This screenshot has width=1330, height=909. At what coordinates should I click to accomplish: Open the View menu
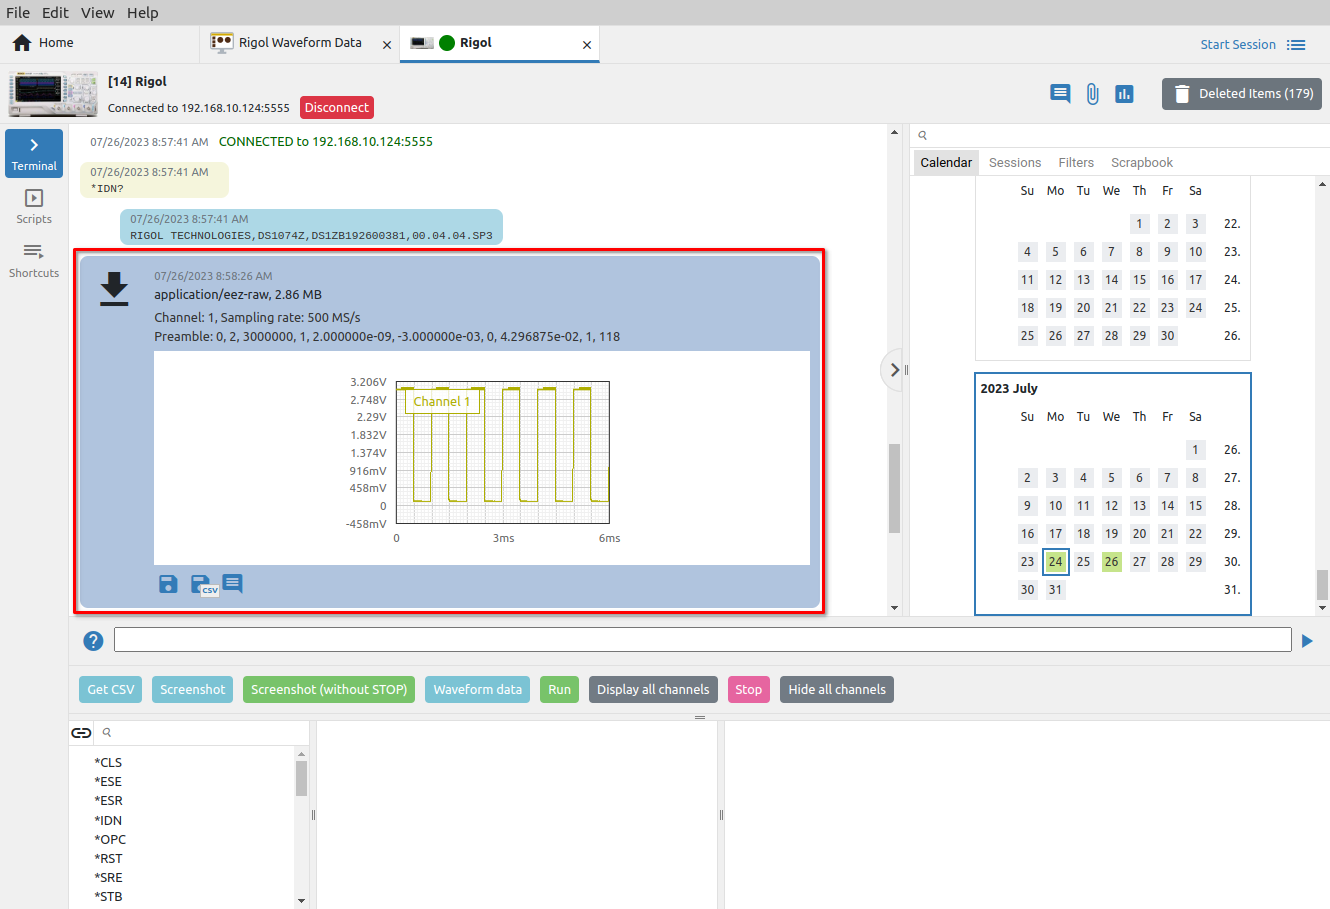click(x=97, y=13)
